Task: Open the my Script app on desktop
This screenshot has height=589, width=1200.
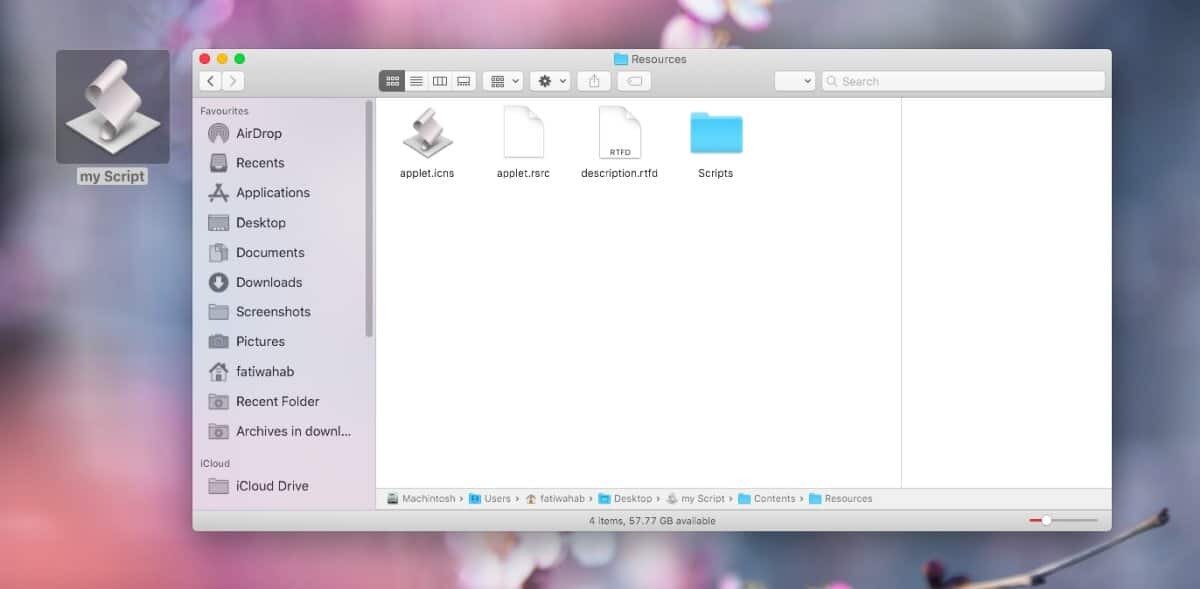Action: coord(112,105)
